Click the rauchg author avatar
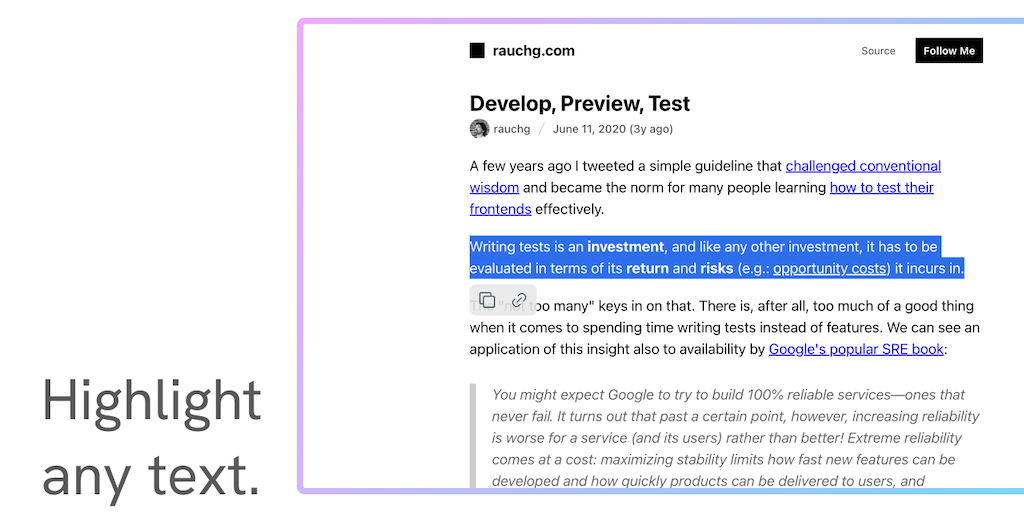This screenshot has width=1024, height=512. (x=479, y=129)
